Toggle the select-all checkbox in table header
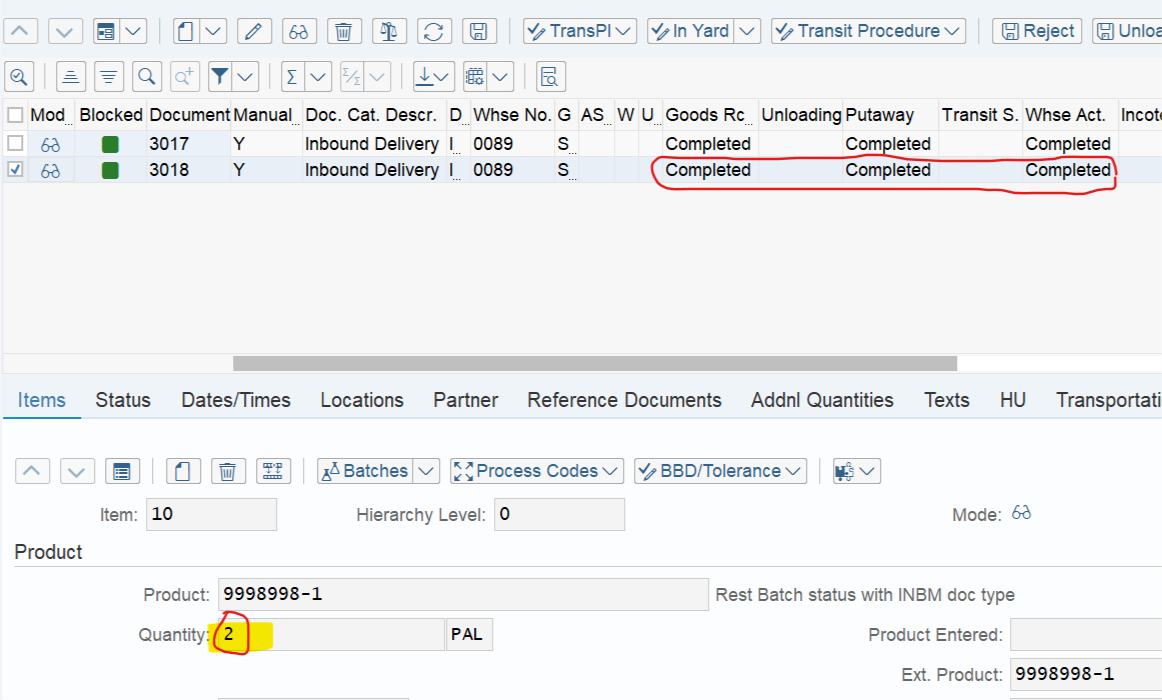This screenshot has height=700, width=1162. (x=15, y=115)
